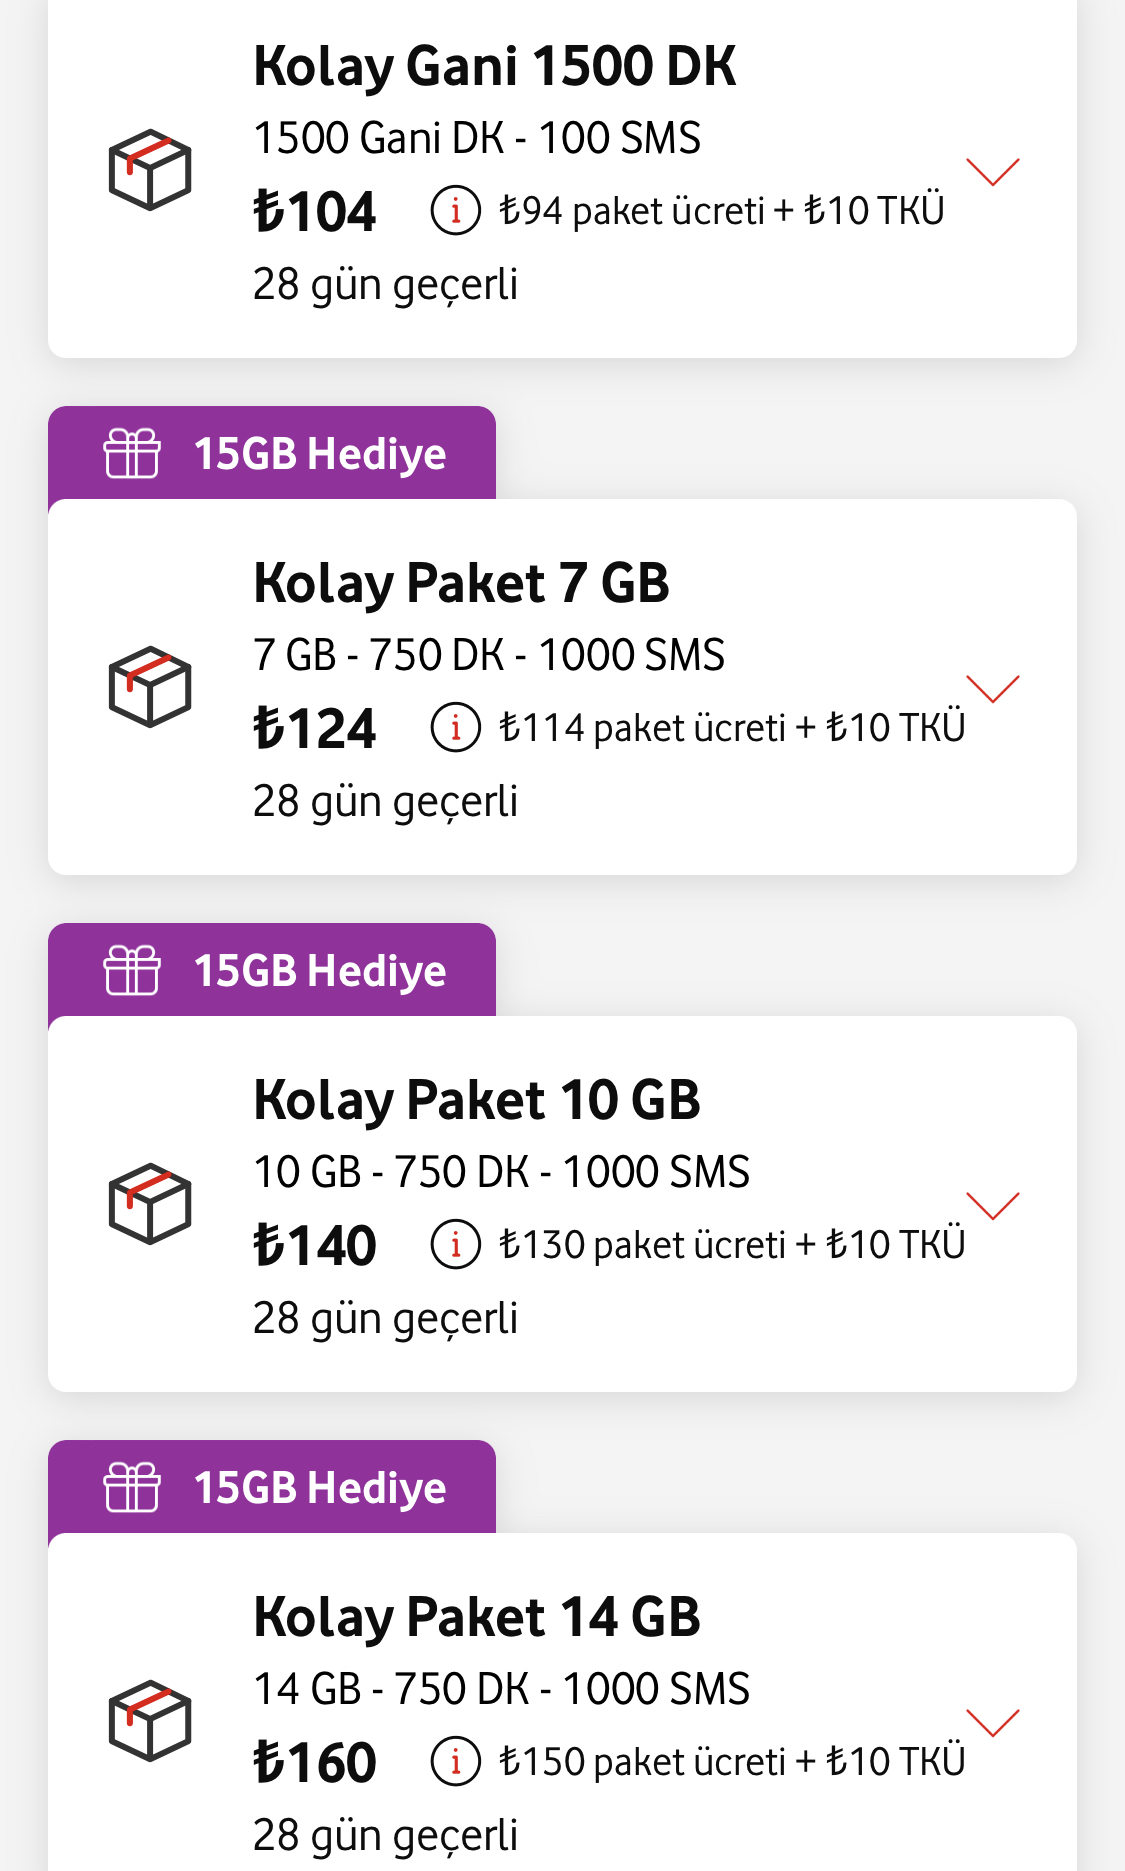Open price info icon next to ₺124
1125x1871 pixels.
tap(456, 728)
